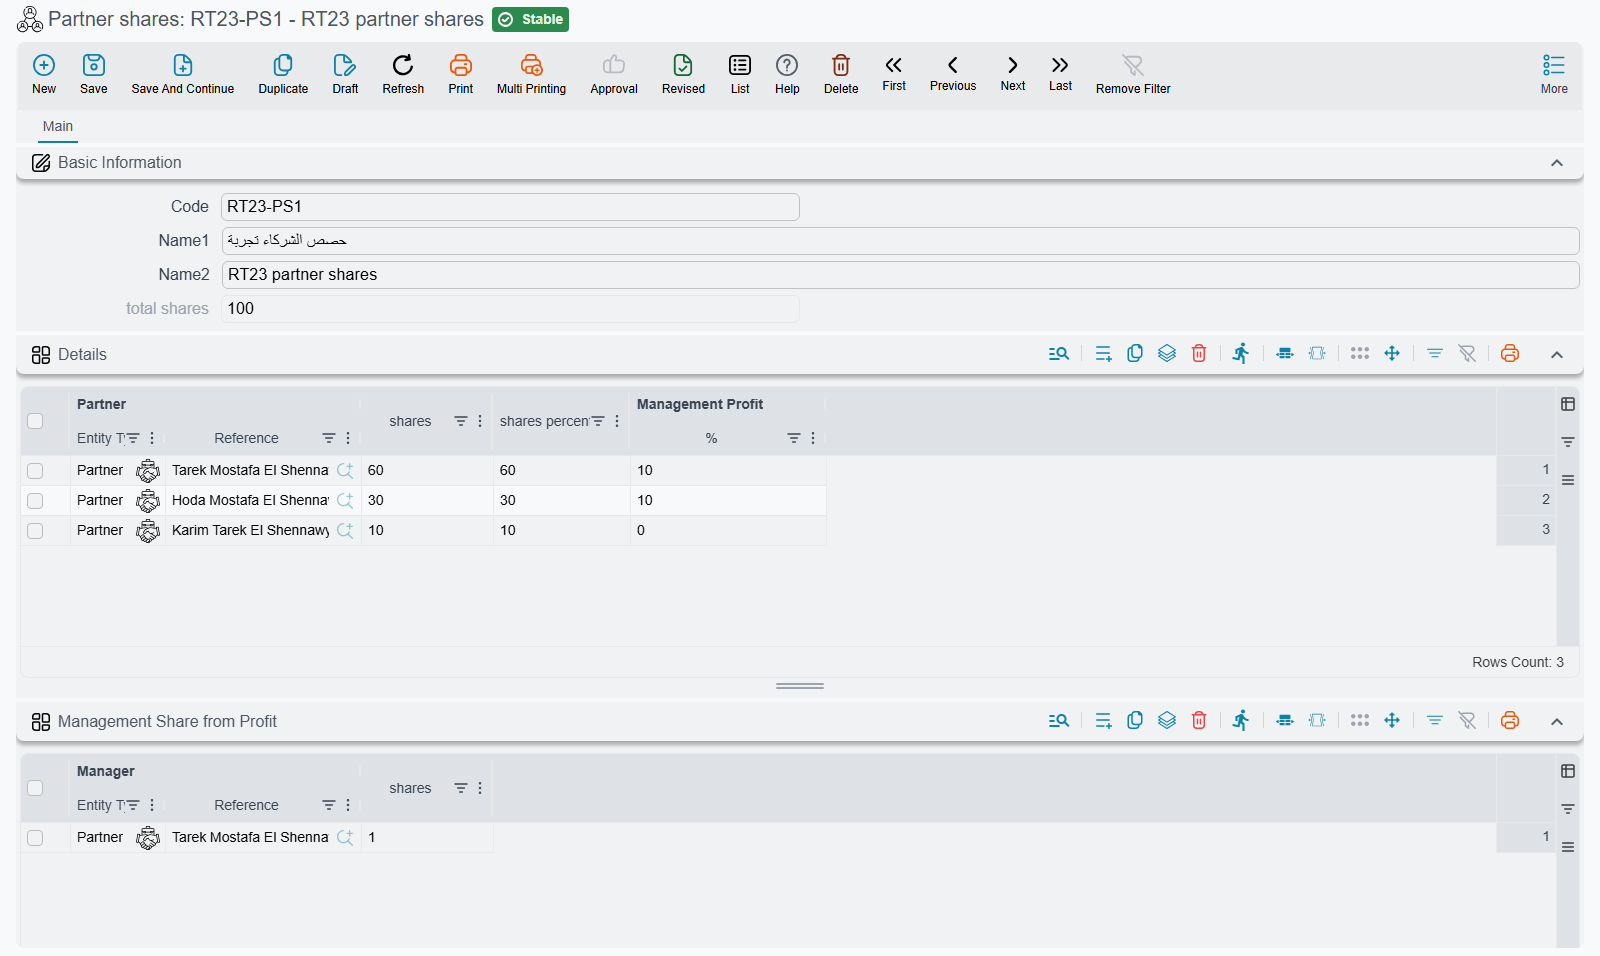Search rows in Details grid toolbar
1600x956 pixels.
point(1059,353)
